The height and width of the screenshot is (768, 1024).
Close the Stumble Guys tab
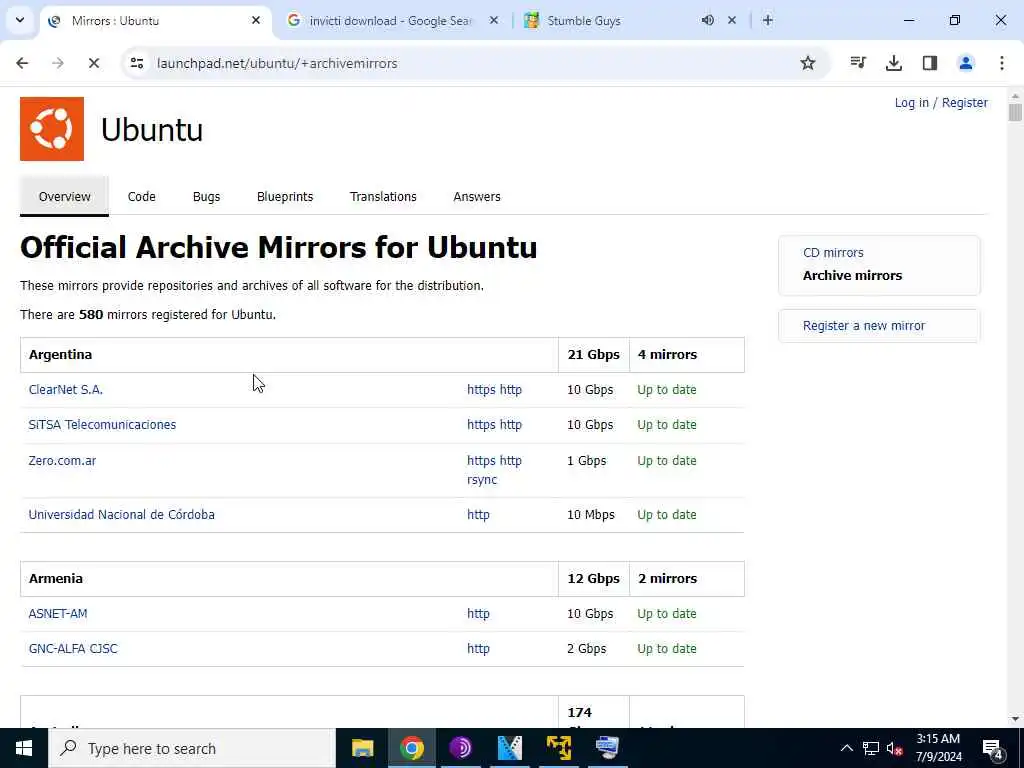pos(732,20)
